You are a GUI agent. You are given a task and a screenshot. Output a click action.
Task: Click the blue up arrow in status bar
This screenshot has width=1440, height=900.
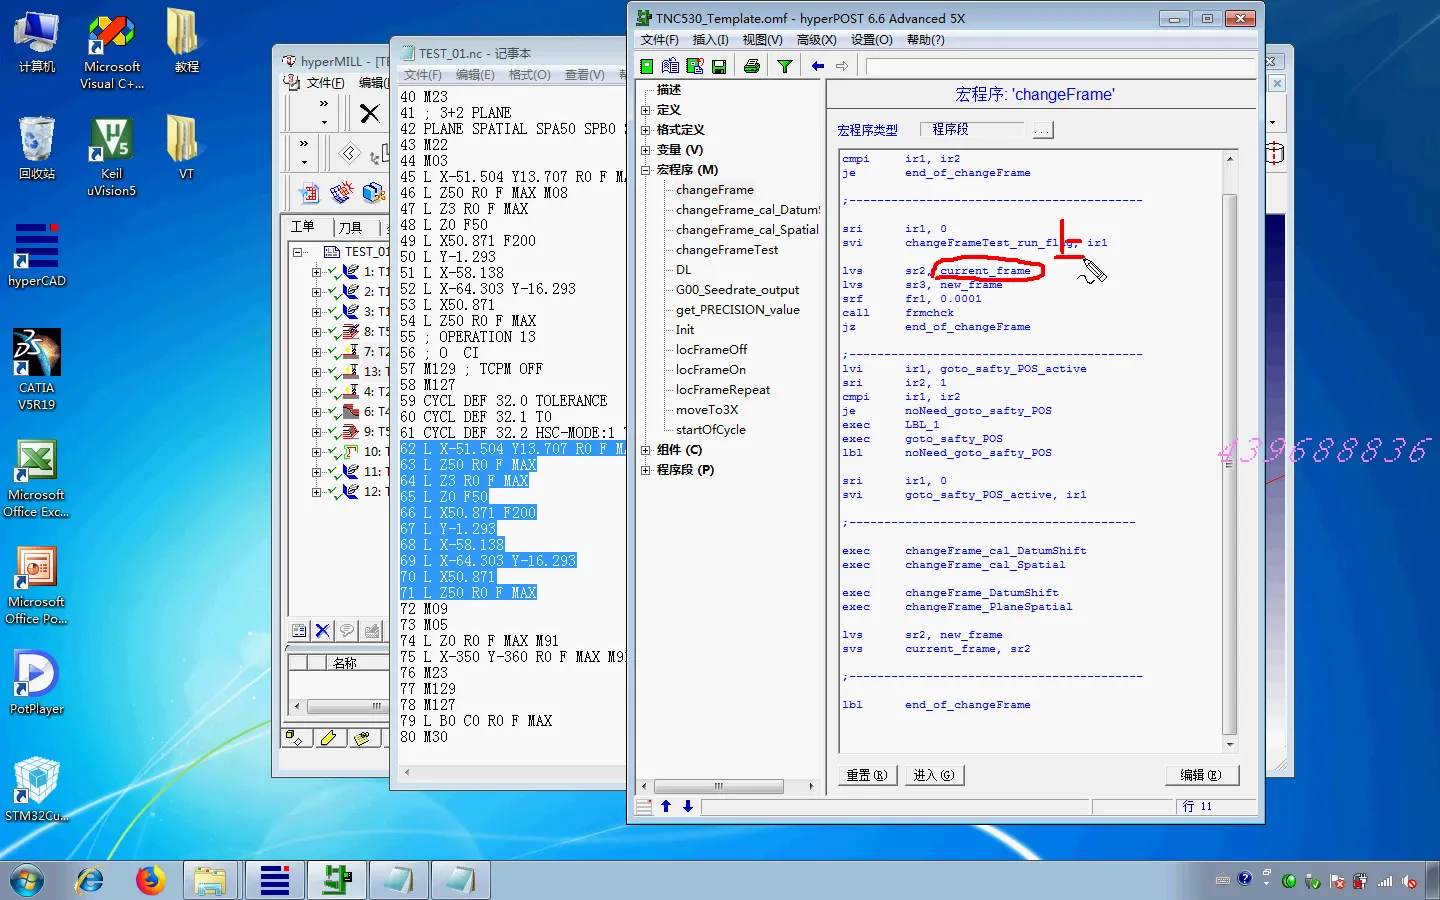pyautogui.click(x=666, y=806)
